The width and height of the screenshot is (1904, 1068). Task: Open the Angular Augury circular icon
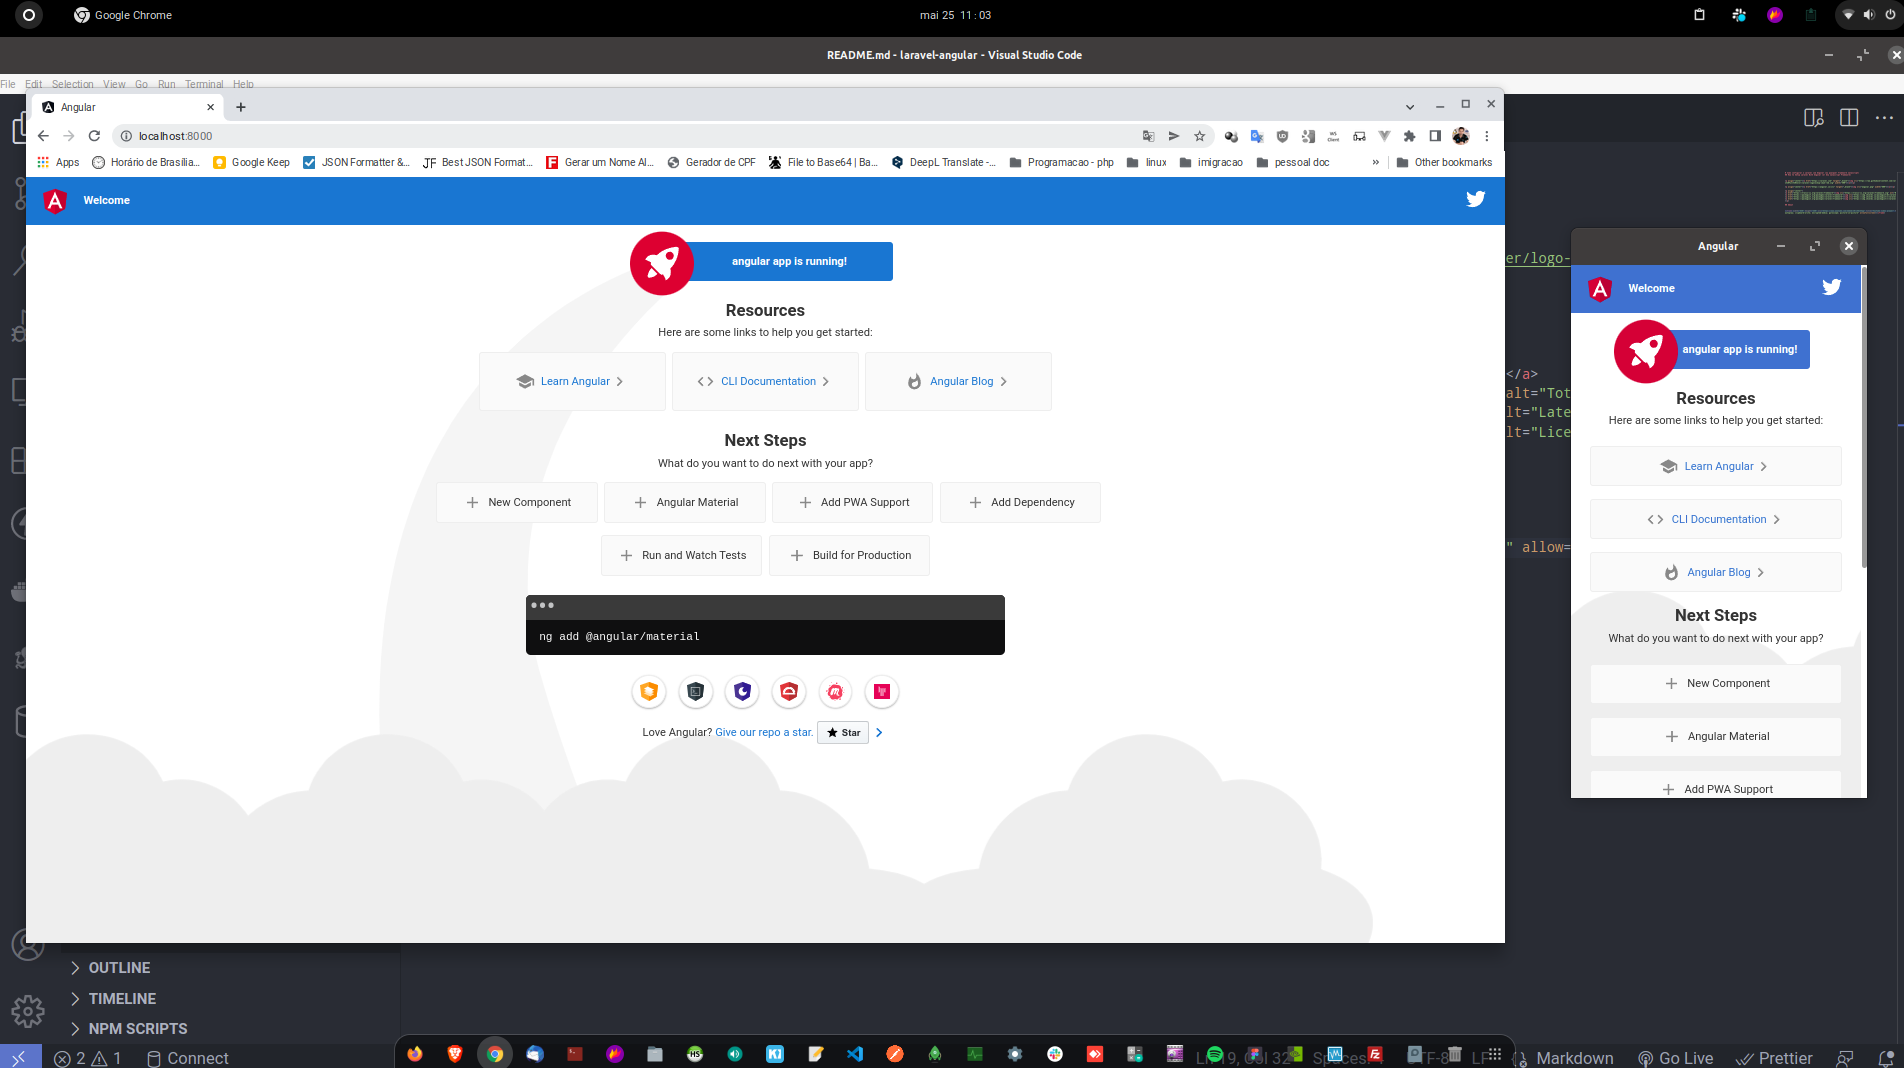click(742, 691)
